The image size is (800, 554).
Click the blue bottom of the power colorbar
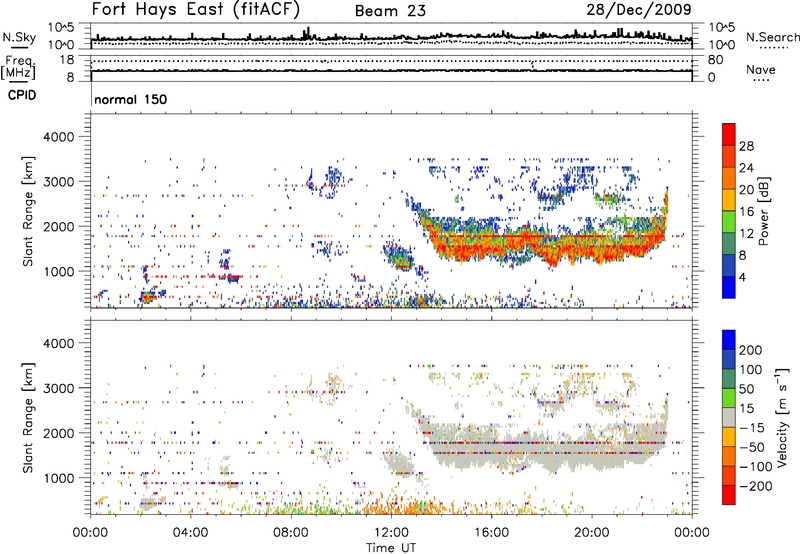(729, 287)
